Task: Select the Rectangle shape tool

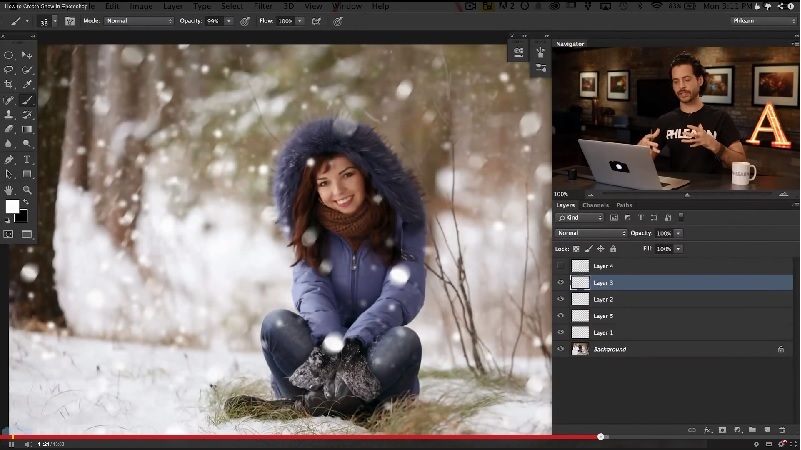Action: [27, 174]
